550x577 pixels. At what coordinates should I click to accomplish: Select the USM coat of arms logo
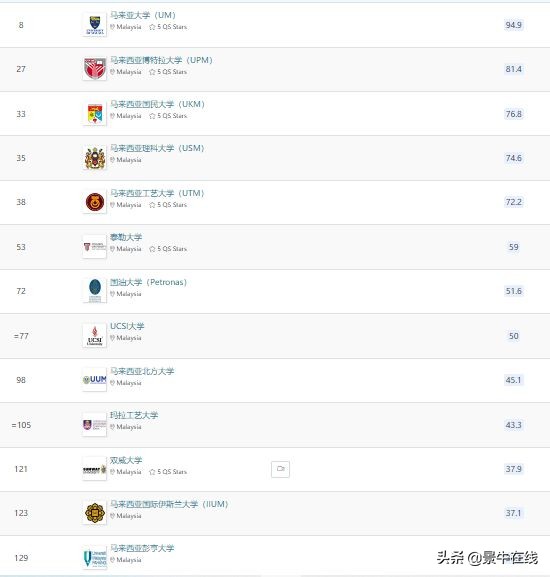point(95,158)
